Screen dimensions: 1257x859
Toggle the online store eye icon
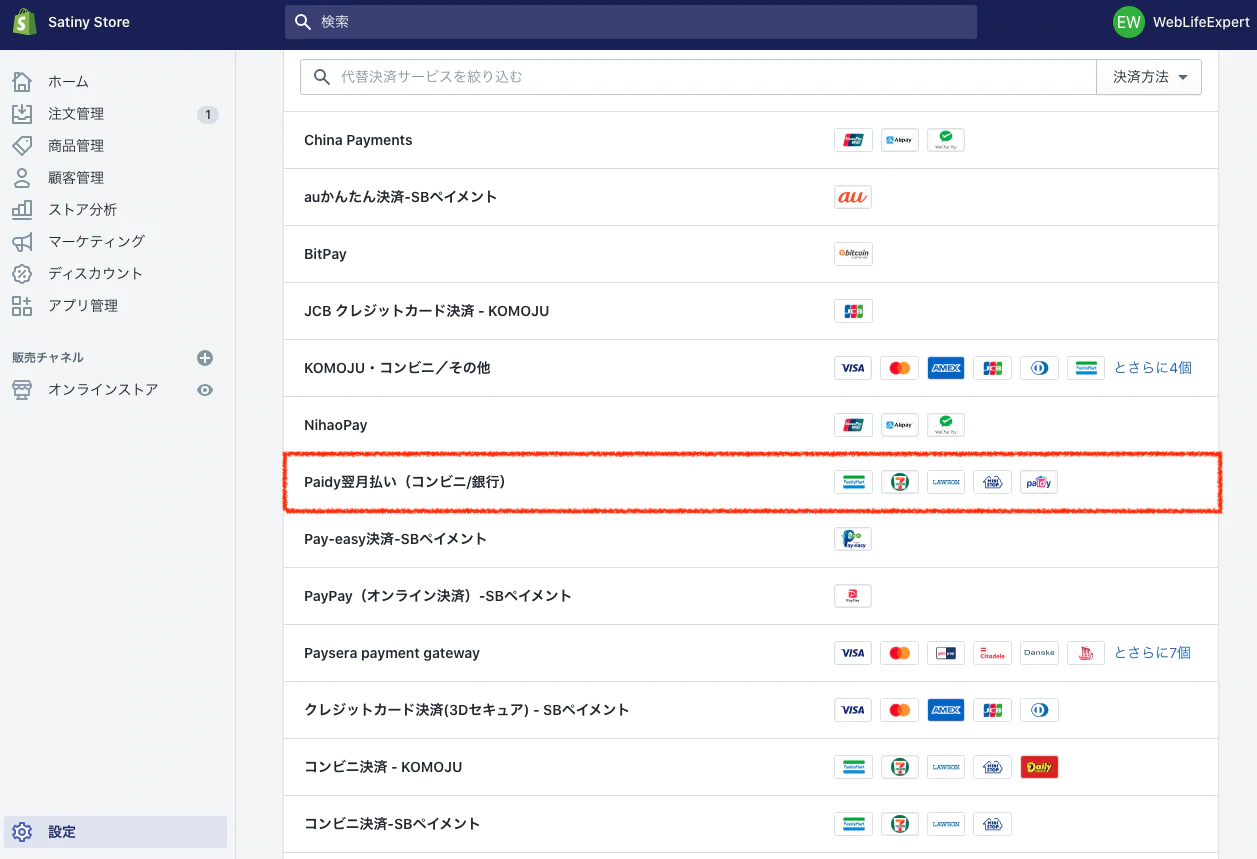point(205,390)
